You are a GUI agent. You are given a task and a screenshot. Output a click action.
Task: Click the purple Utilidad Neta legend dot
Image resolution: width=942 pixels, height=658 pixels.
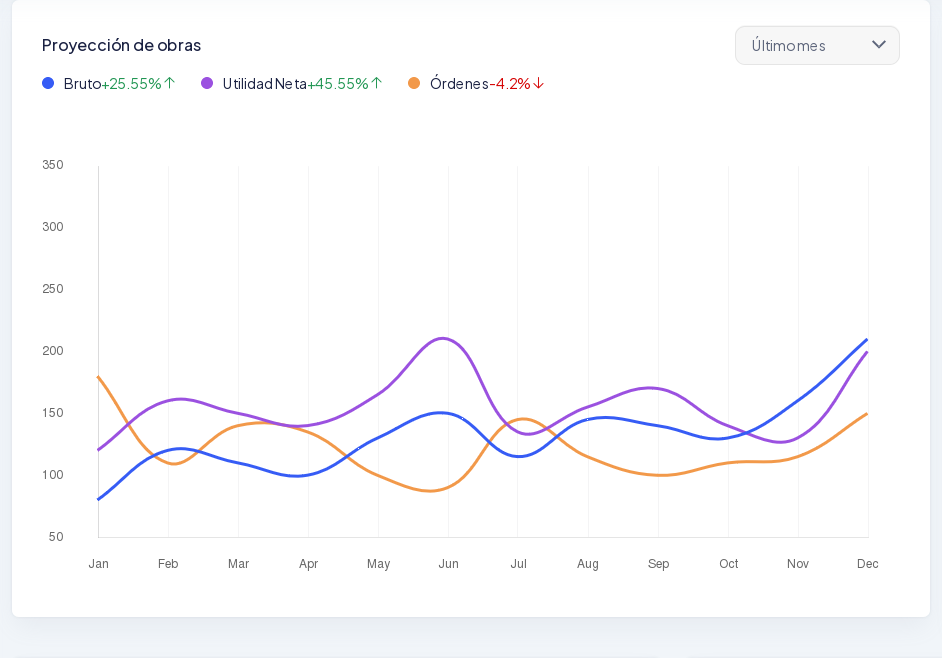pos(207,83)
